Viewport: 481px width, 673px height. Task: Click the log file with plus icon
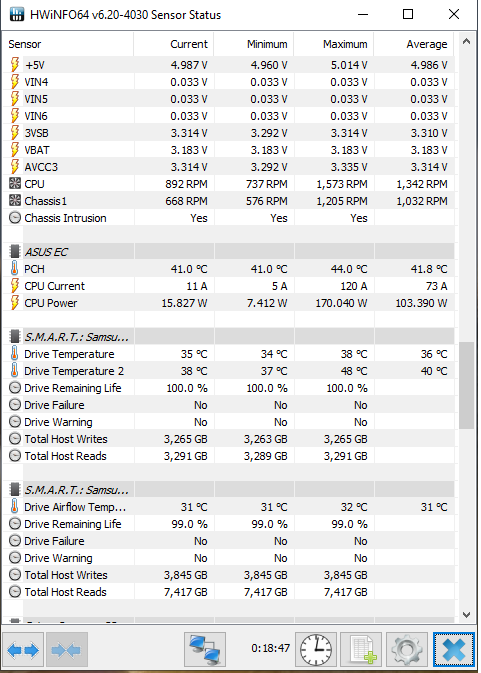pos(361,650)
